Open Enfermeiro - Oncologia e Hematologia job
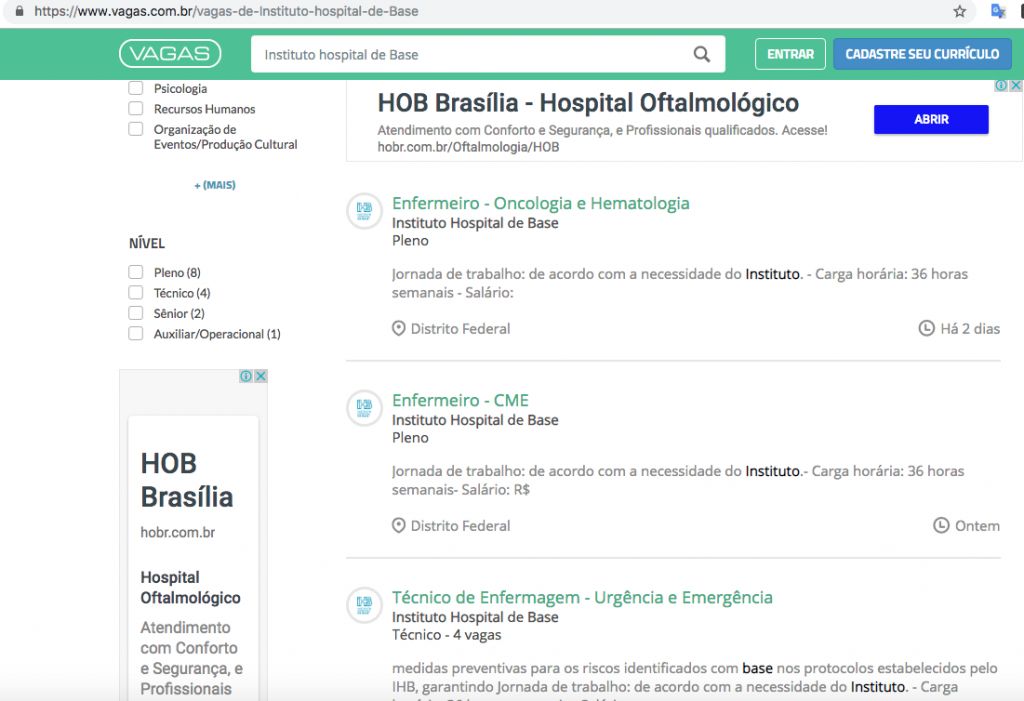 point(540,203)
